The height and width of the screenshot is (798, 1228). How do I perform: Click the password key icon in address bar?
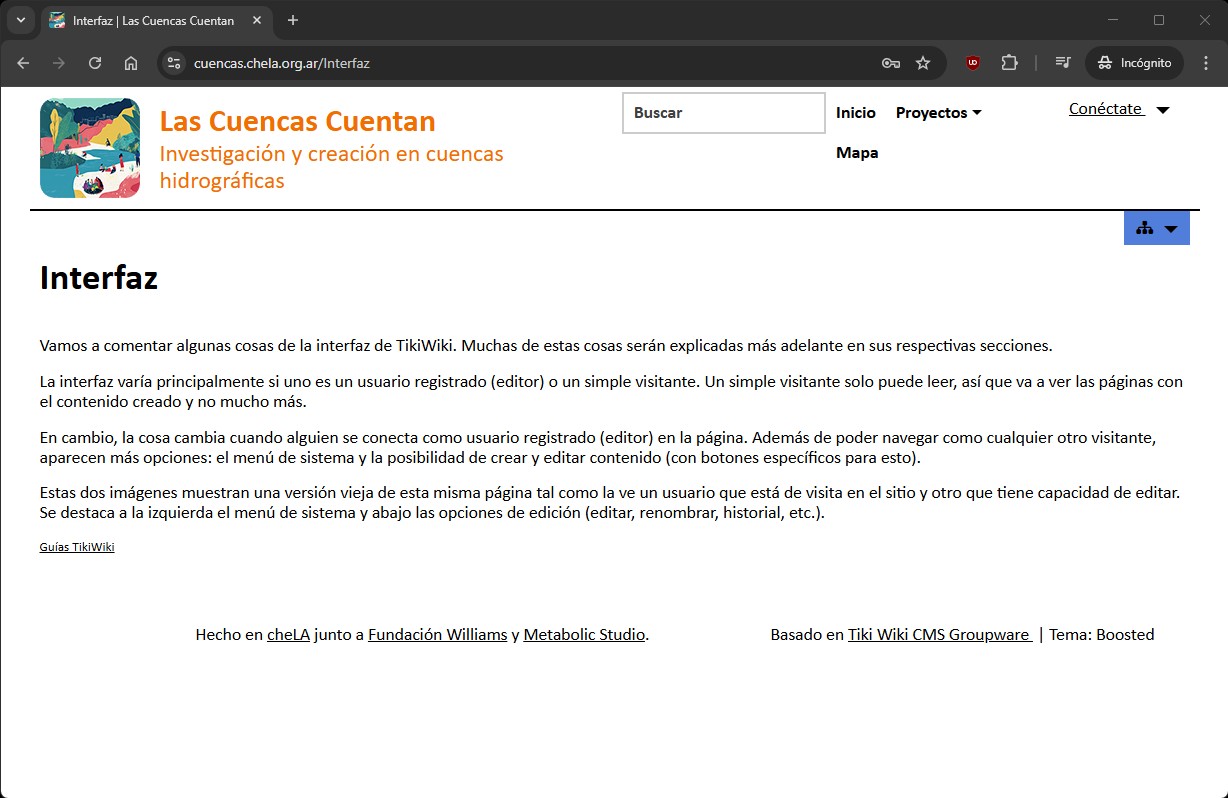point(890,63)
